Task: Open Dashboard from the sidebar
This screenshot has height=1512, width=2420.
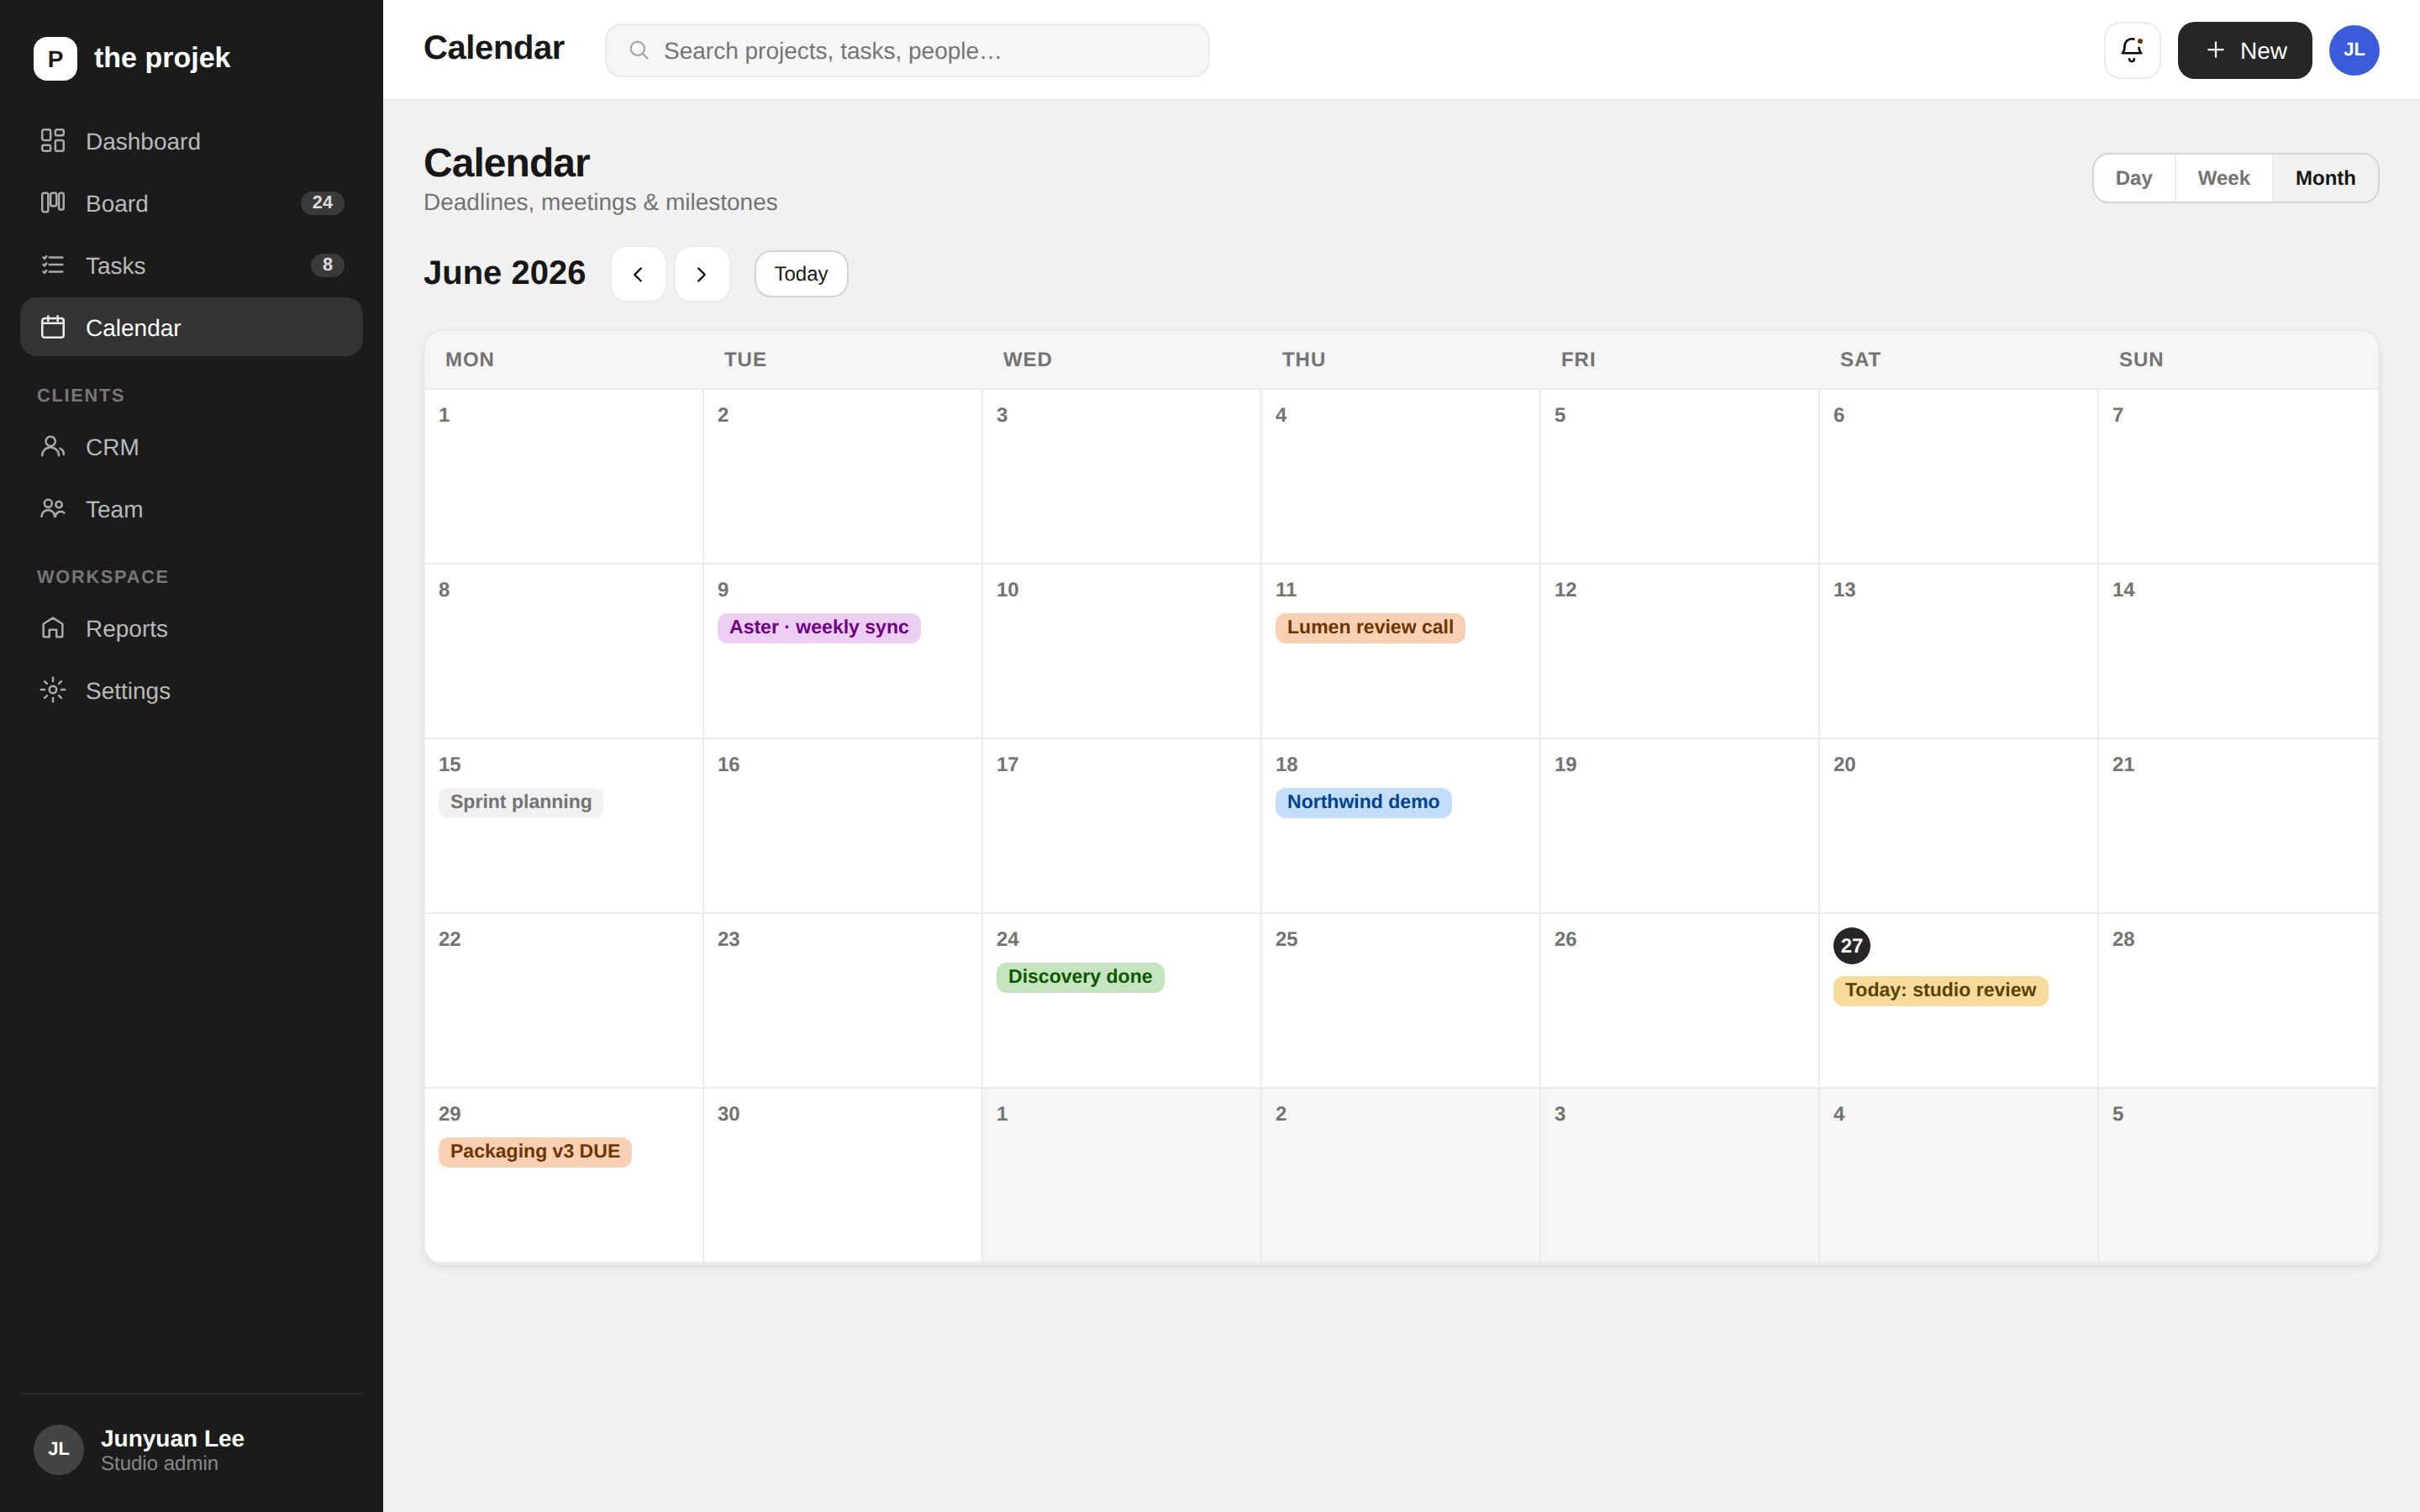Action: click(191, 141)
